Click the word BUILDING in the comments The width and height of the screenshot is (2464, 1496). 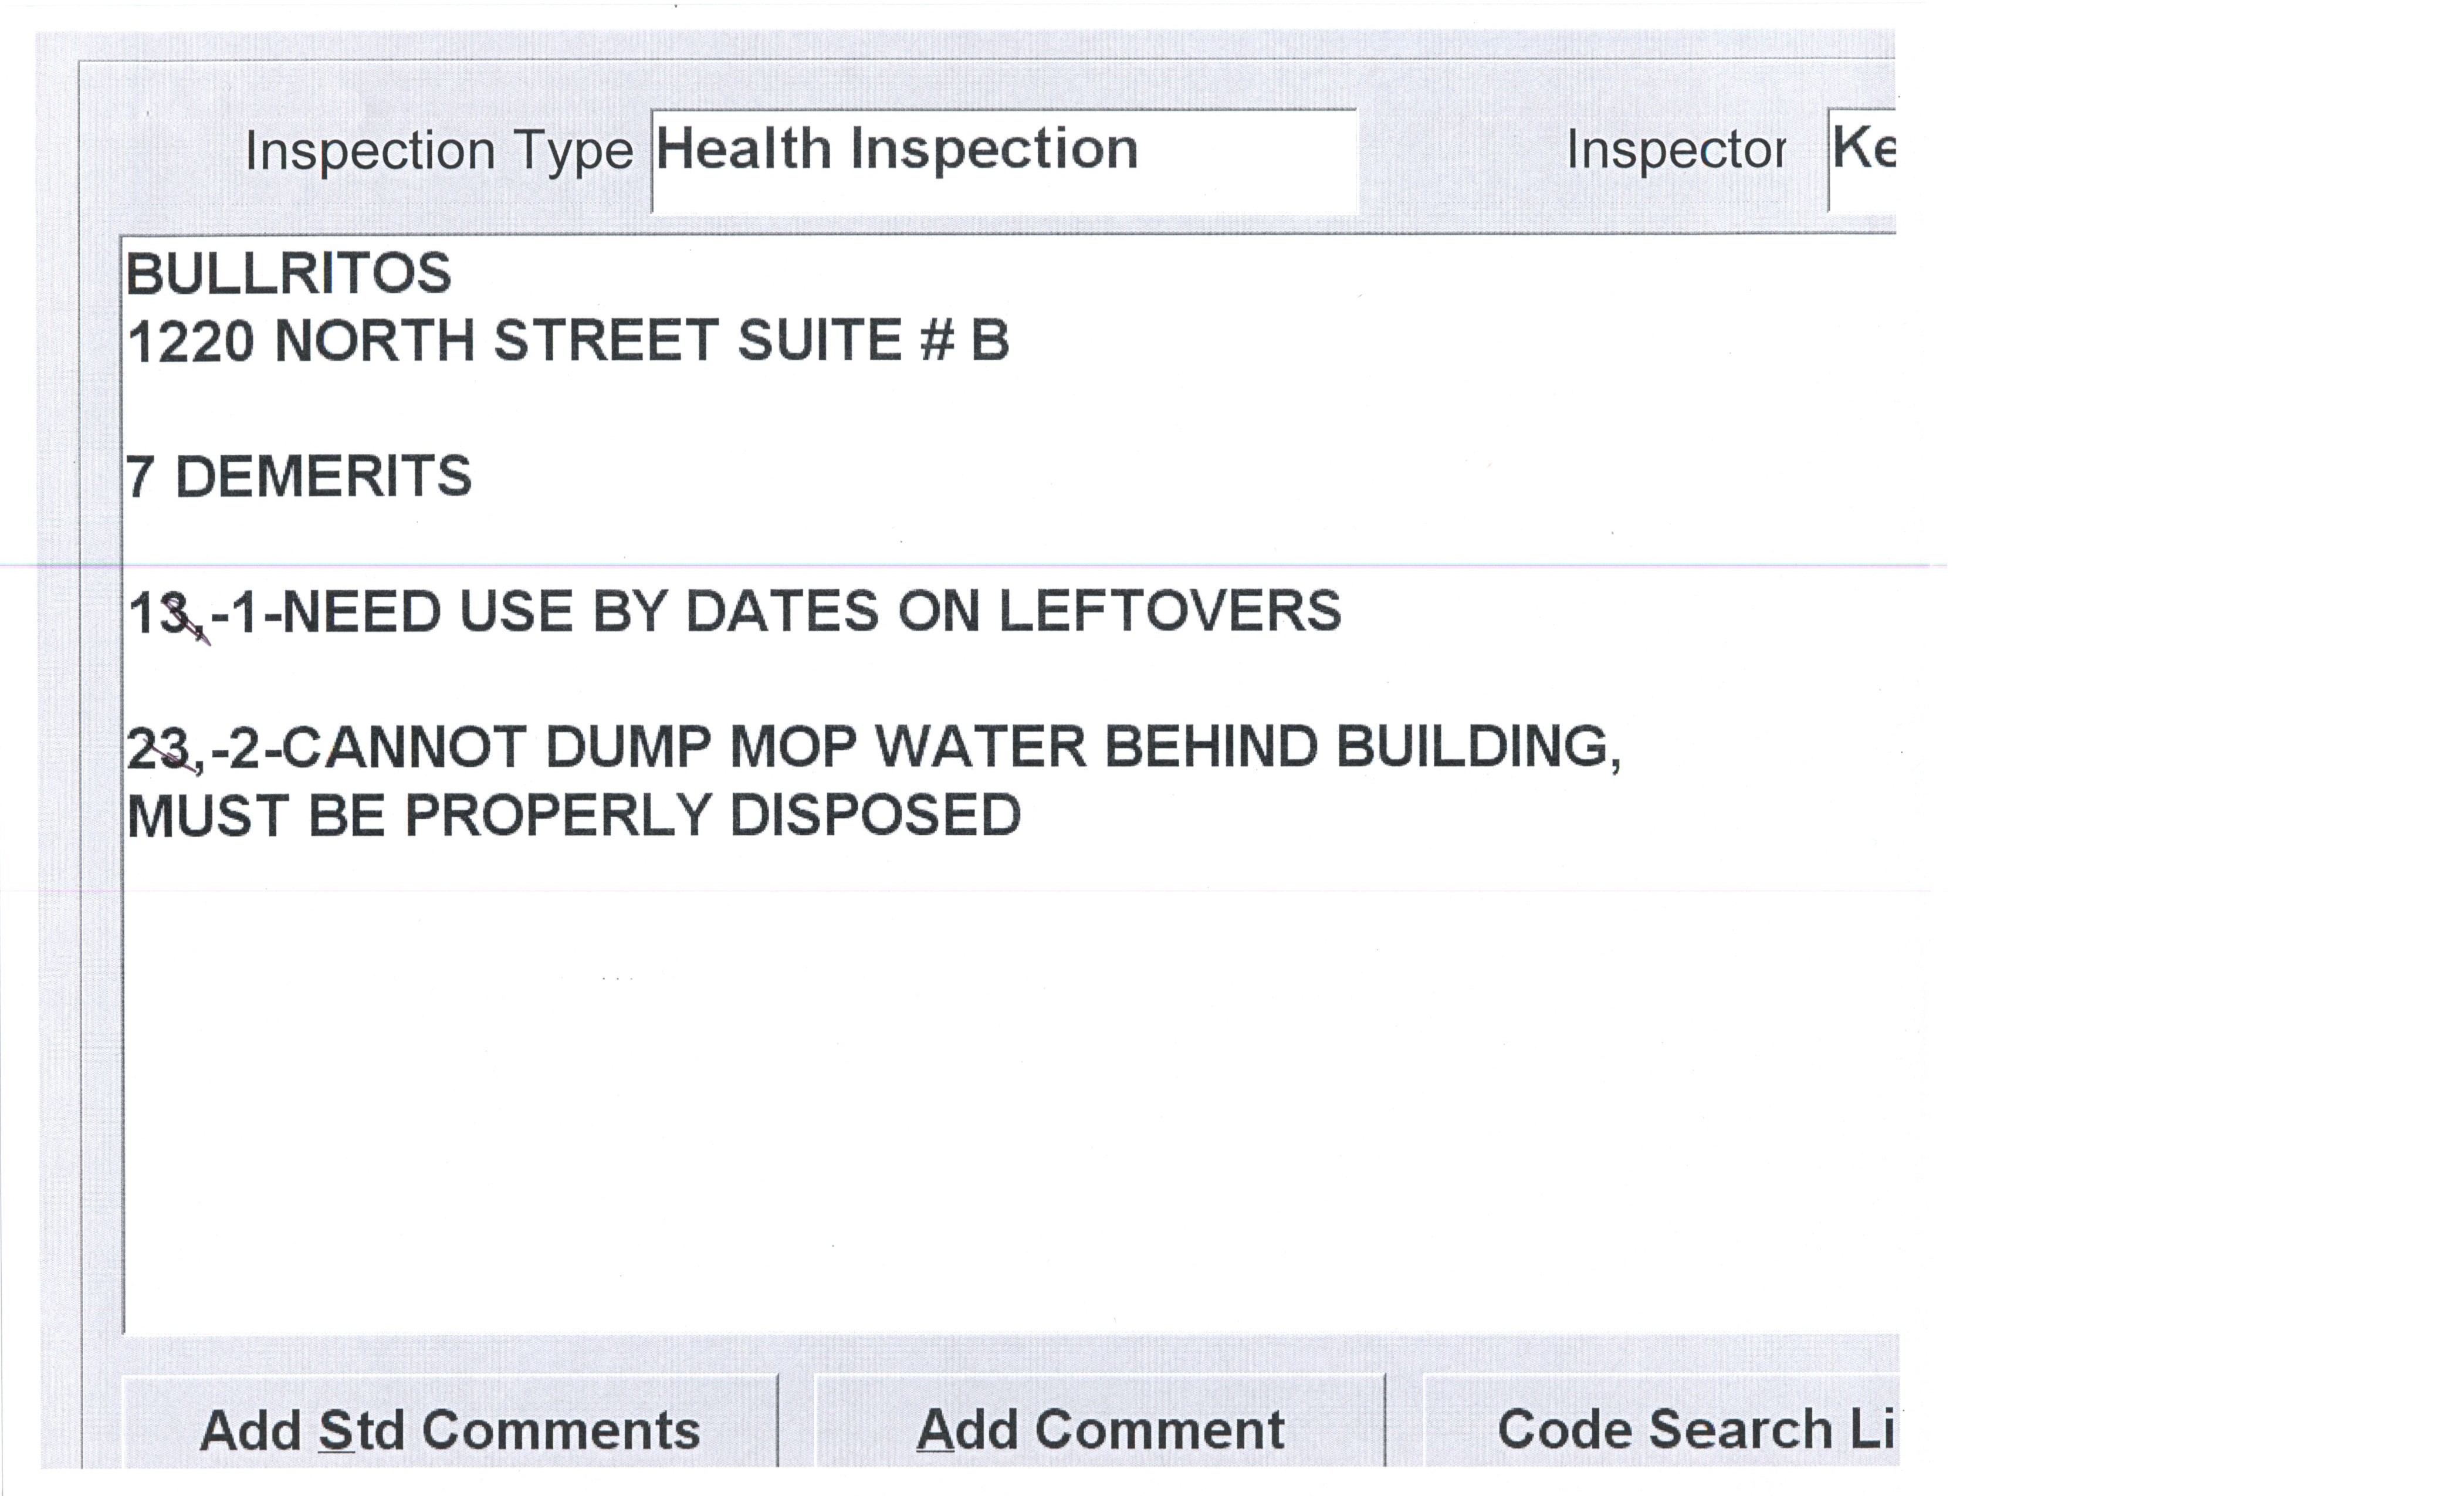[x=1476, y=748]
